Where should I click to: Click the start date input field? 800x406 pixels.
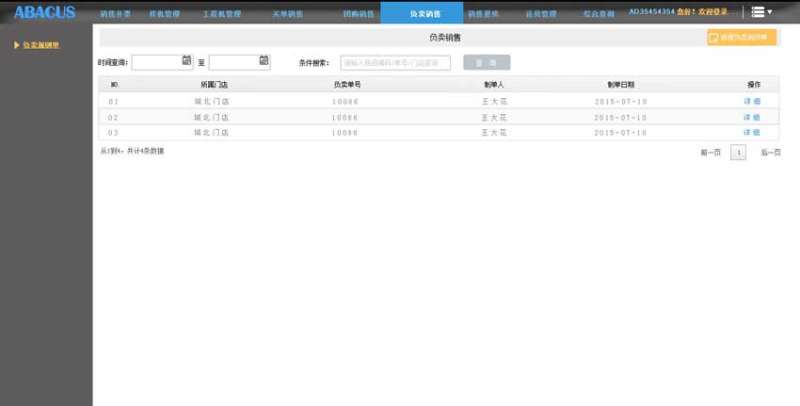[x=156, y=62]
